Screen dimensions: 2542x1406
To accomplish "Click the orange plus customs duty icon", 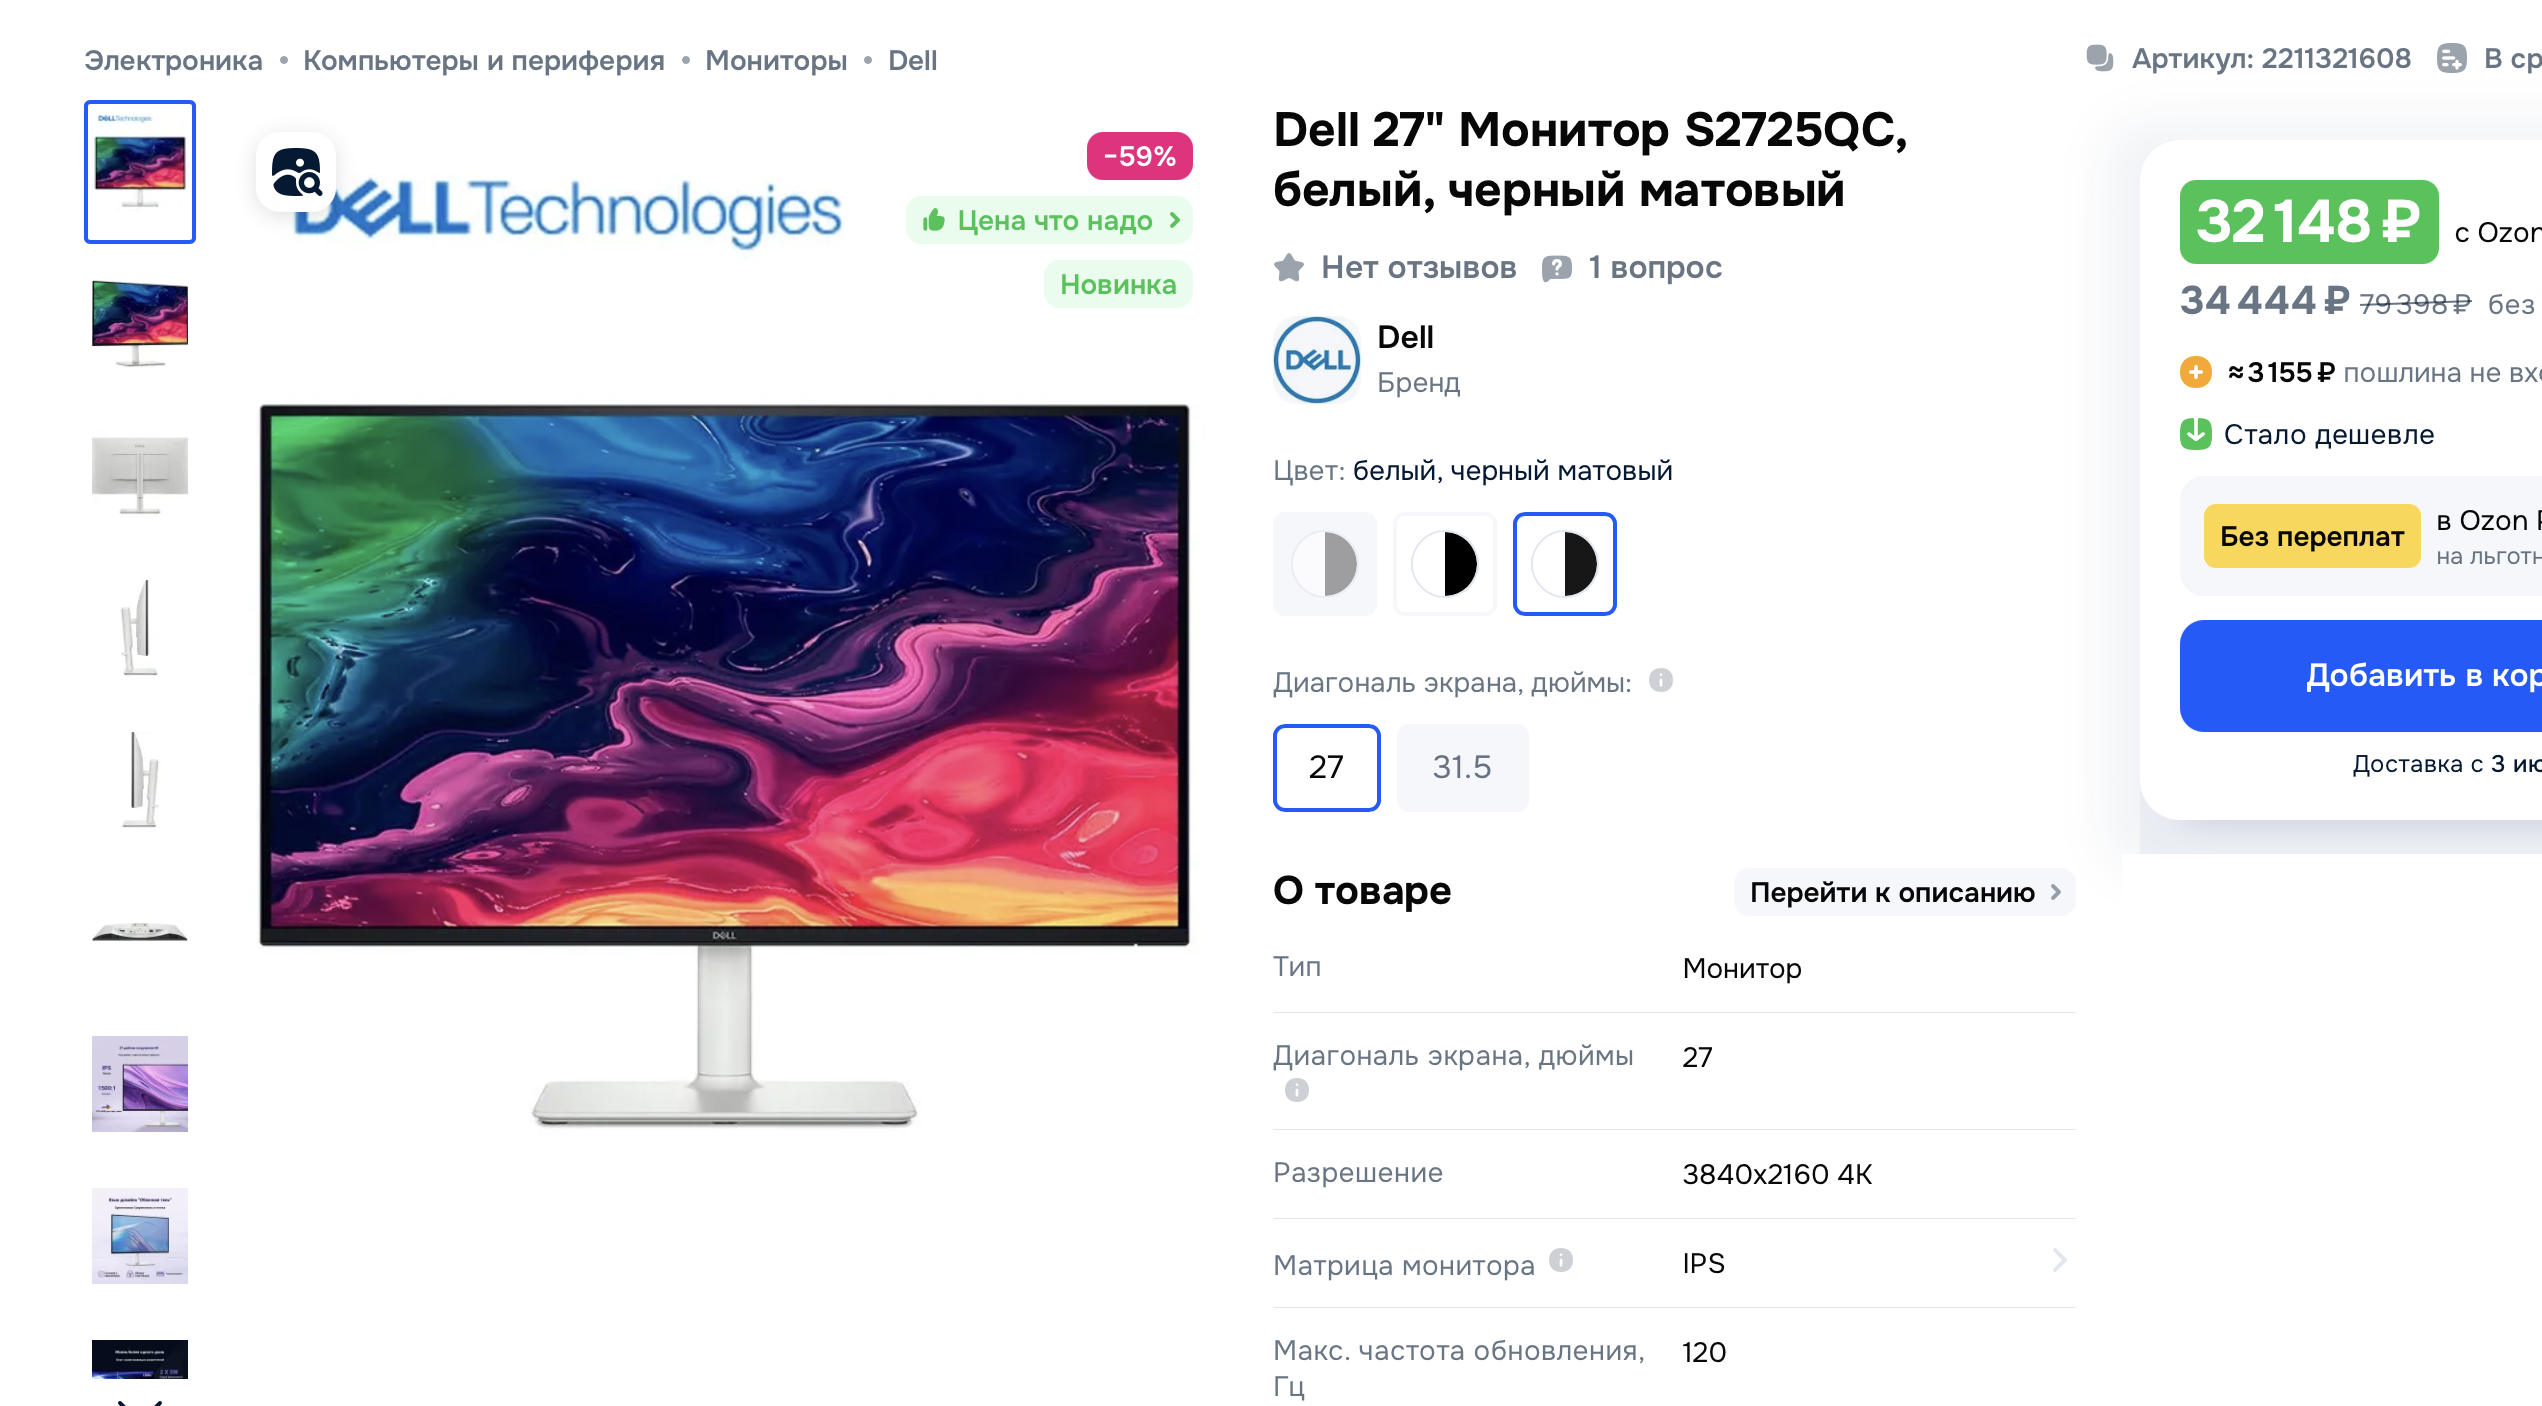I will pos(2196,372).
